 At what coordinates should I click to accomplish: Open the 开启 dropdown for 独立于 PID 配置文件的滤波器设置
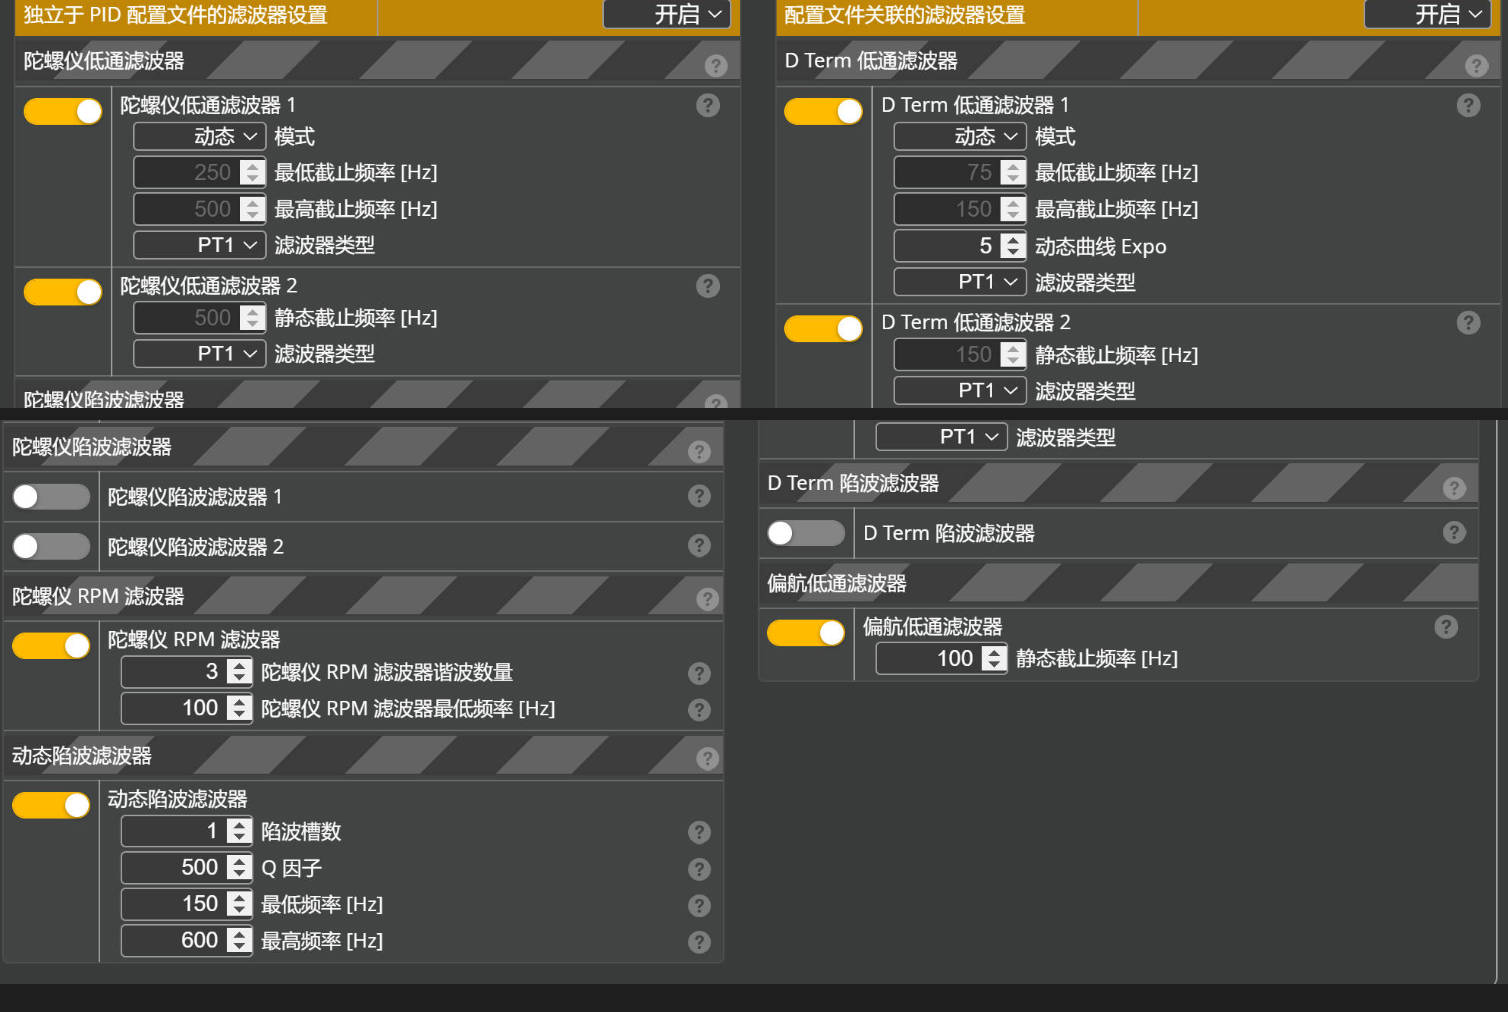tap(666, 14)
